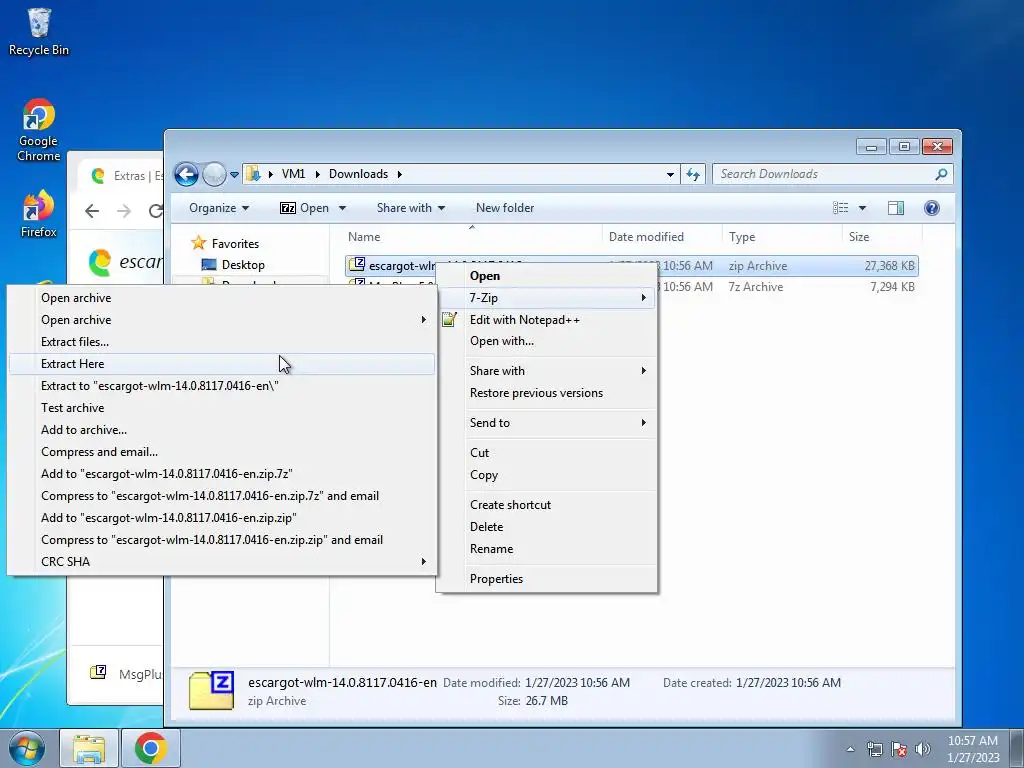Click the escargot zip file icon in list

pos(357,264)
